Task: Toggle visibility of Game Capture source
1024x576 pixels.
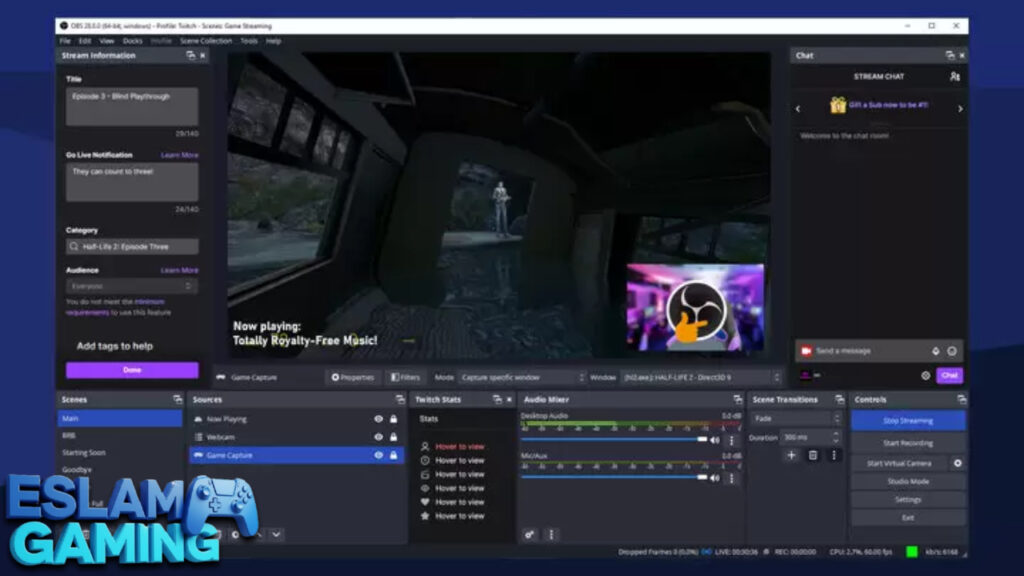Action: point(378,455)
